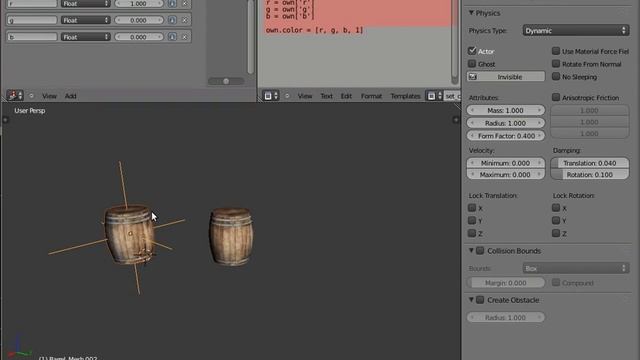Viewport: 640px width, 360px height.
Task: Toggle the Compound checkbox
Action: coord(556,282)
